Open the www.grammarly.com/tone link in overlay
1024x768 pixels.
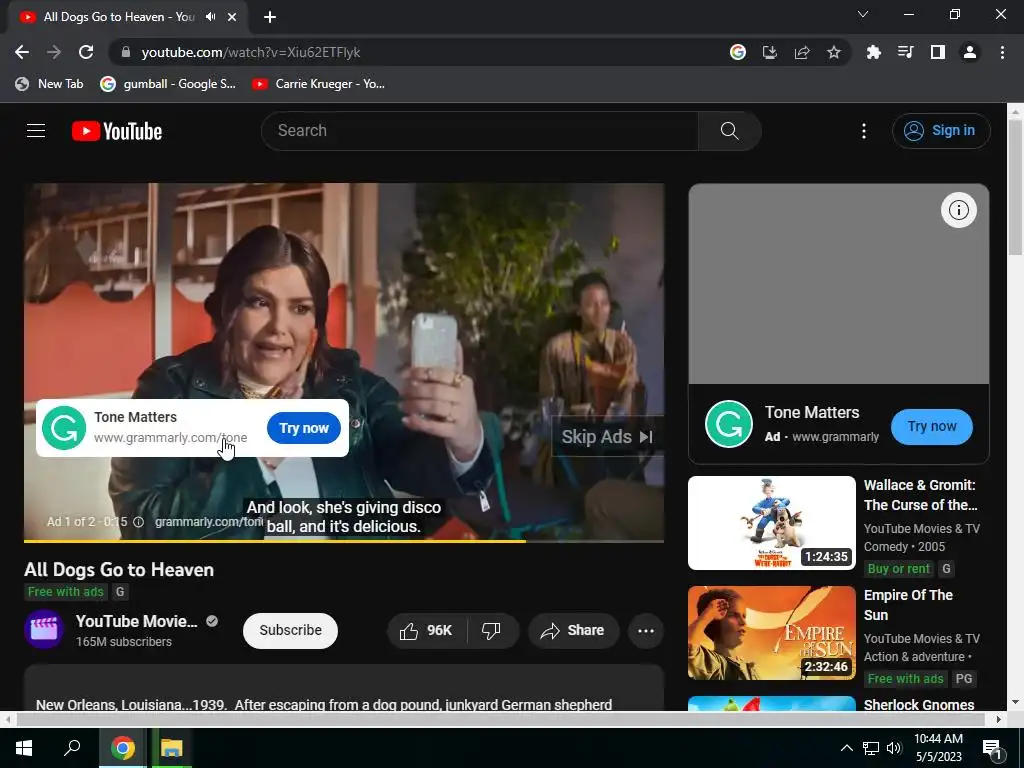click(170, 438)
